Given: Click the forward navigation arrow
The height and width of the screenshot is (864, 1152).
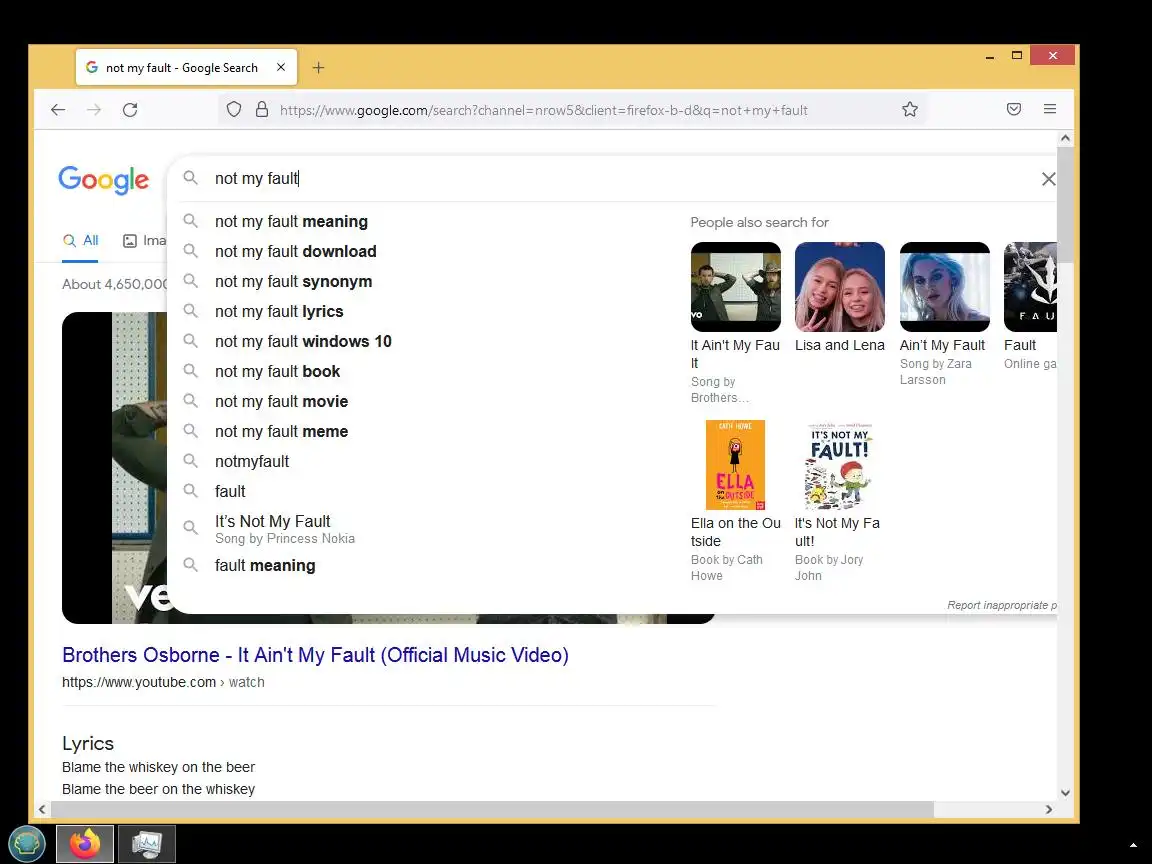Looking at the screenshot, I should pos(94,110).
